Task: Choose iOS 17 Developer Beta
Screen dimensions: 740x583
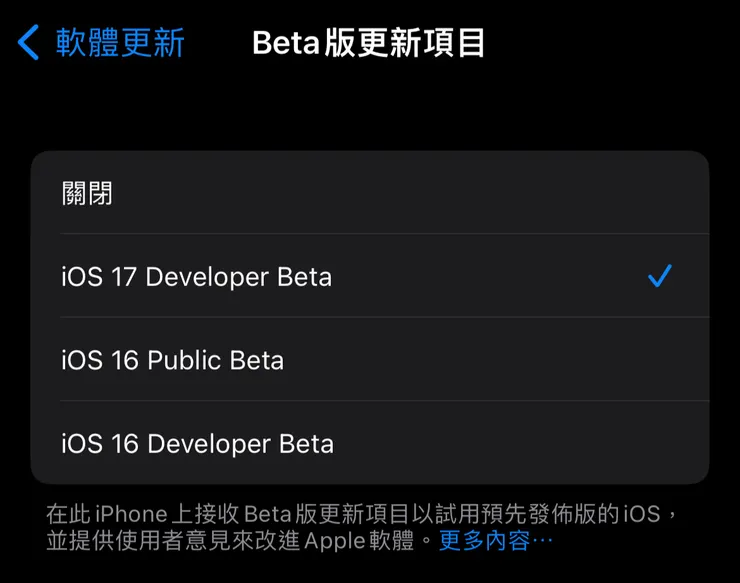Action: [x=196, y=277]
